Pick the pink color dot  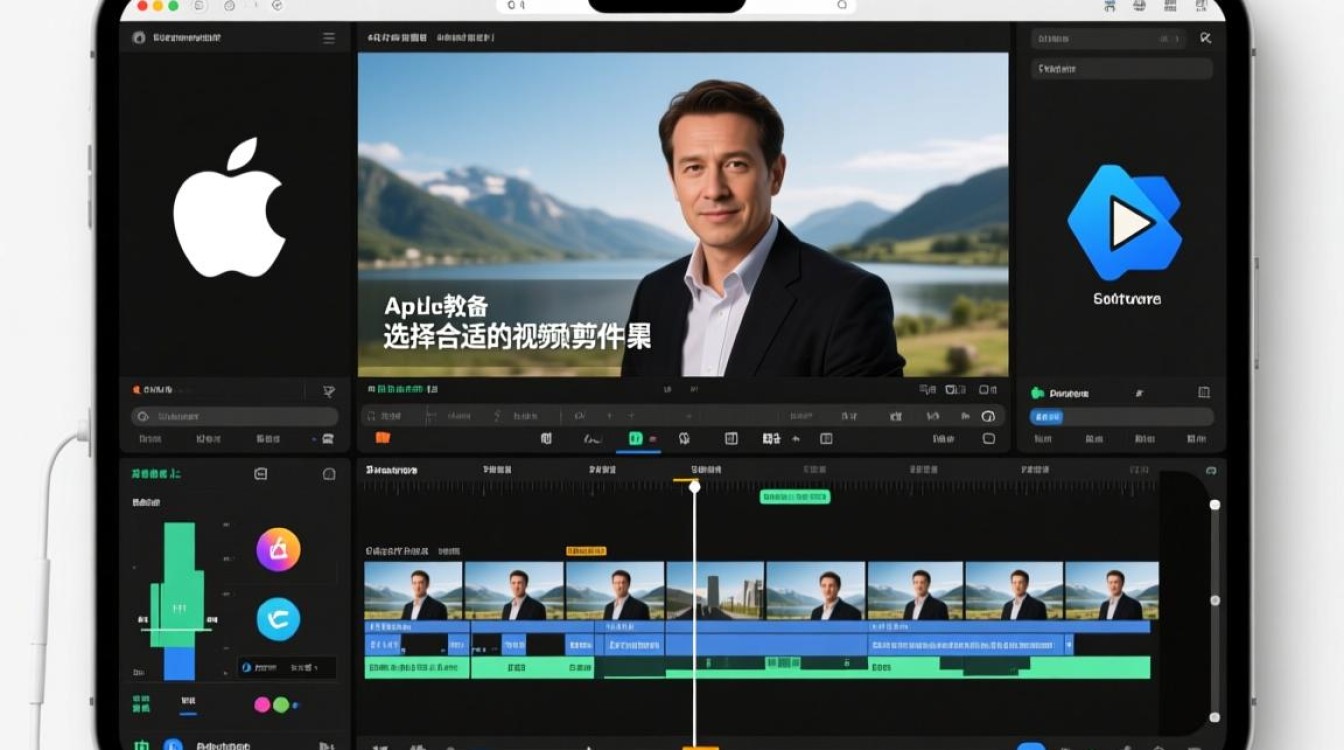[262, 705]
